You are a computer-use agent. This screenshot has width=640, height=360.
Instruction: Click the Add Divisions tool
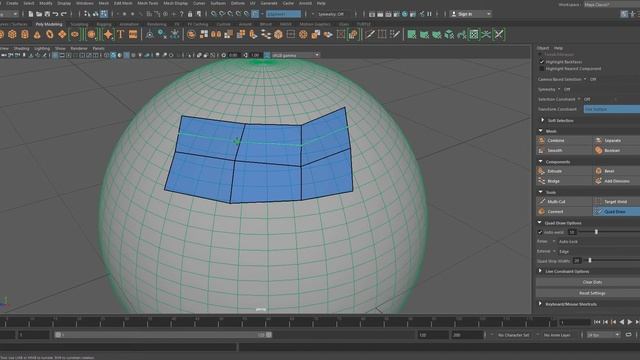616,181
